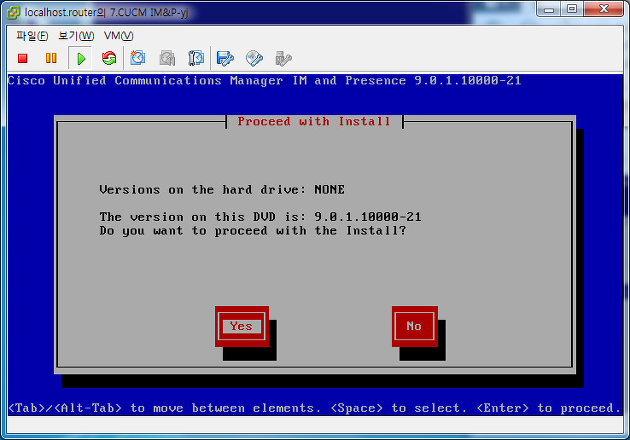Click the vSphere icon in the title bar
630x440 pixels.
13,12
